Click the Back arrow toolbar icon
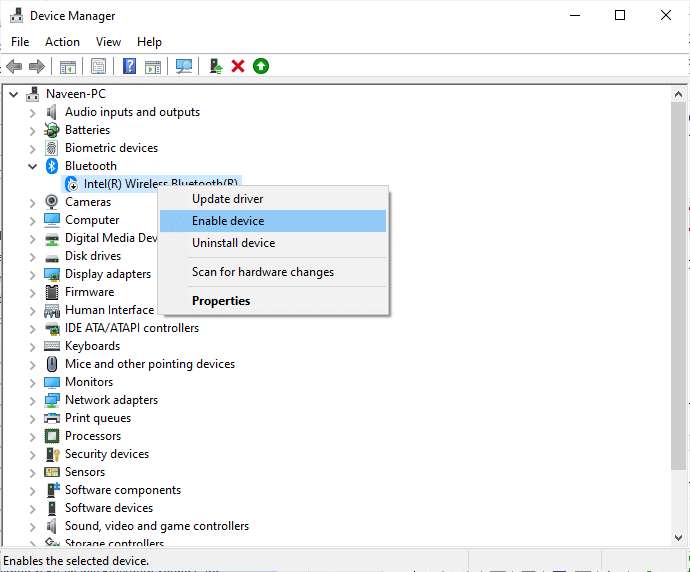690x572 pixels. pos(14,66)
